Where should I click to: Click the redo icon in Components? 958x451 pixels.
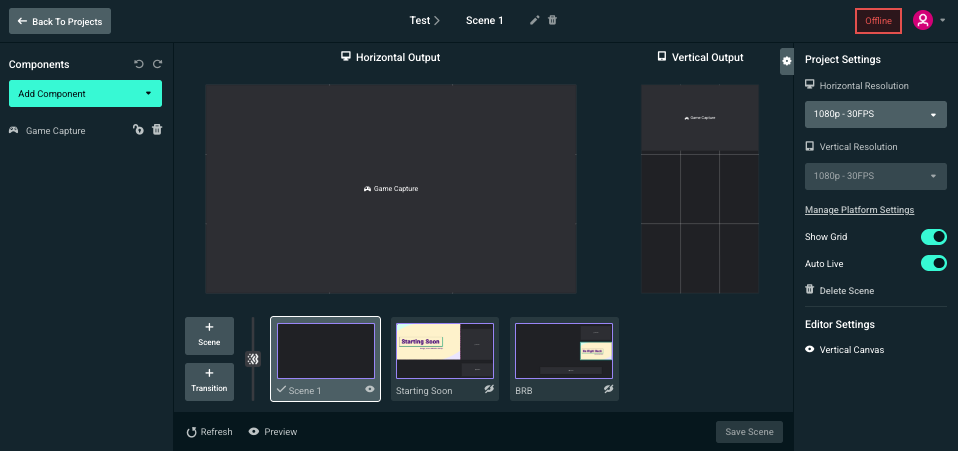click(157, 64)
